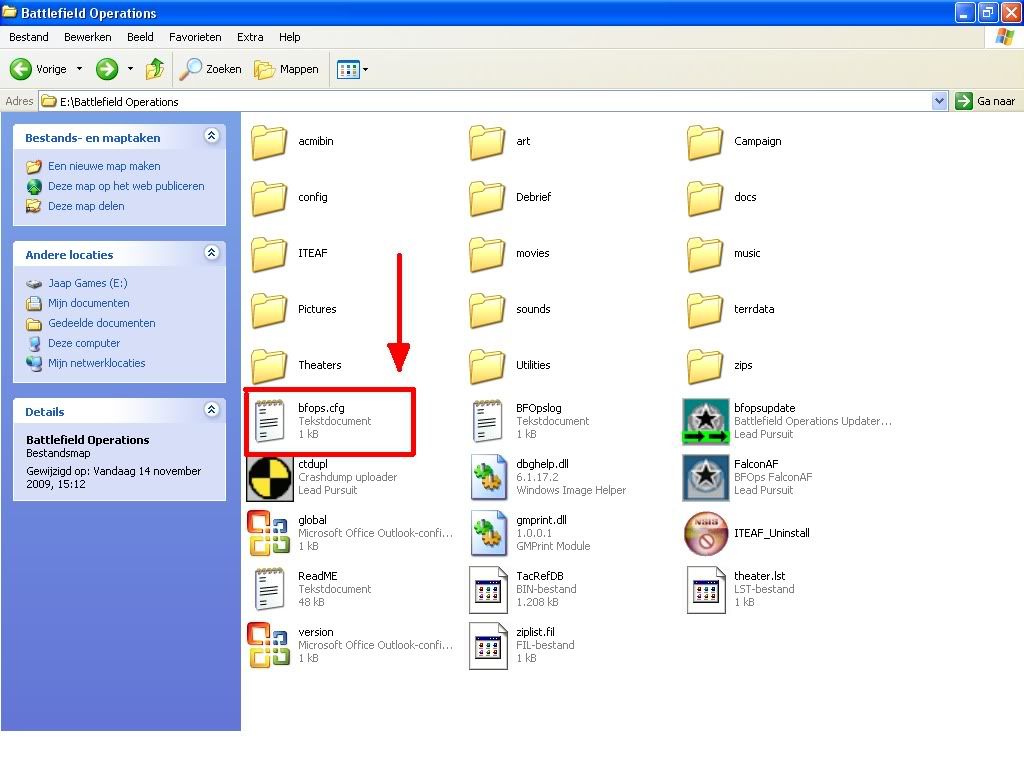Image resolution: width=1024 pixels, height=768 pixels.
Task: Open Gedeelde documenten location
Action: (x=101, y=323)
